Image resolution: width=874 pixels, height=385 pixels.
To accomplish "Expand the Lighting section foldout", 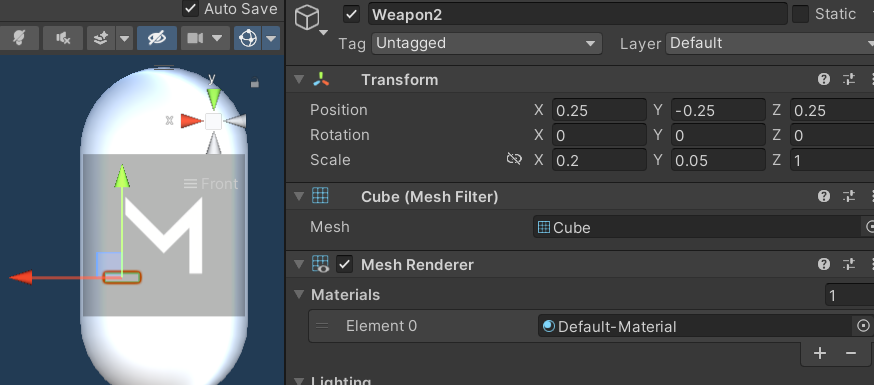I will (299, 383).
